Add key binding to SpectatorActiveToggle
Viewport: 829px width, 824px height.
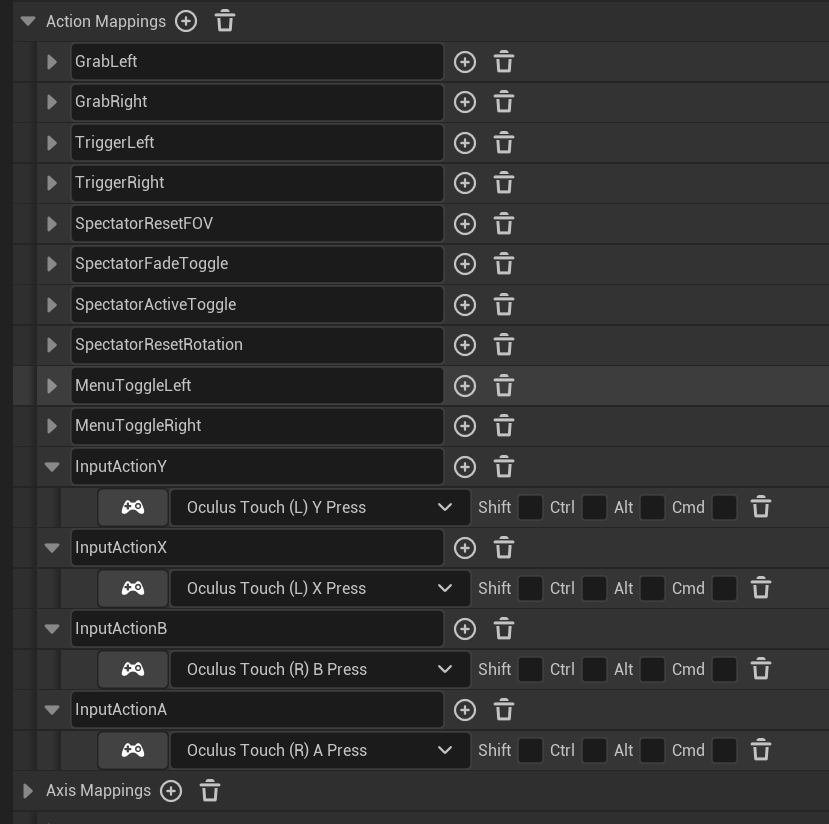[465, 305]
